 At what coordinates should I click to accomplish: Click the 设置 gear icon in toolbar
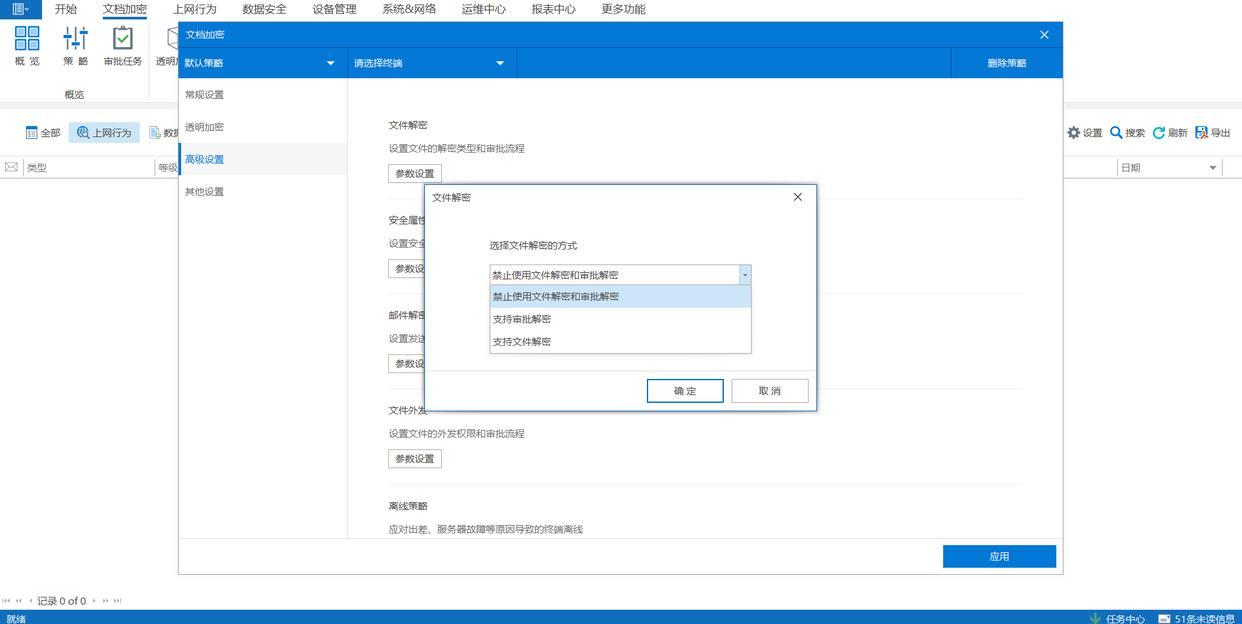1074,133
